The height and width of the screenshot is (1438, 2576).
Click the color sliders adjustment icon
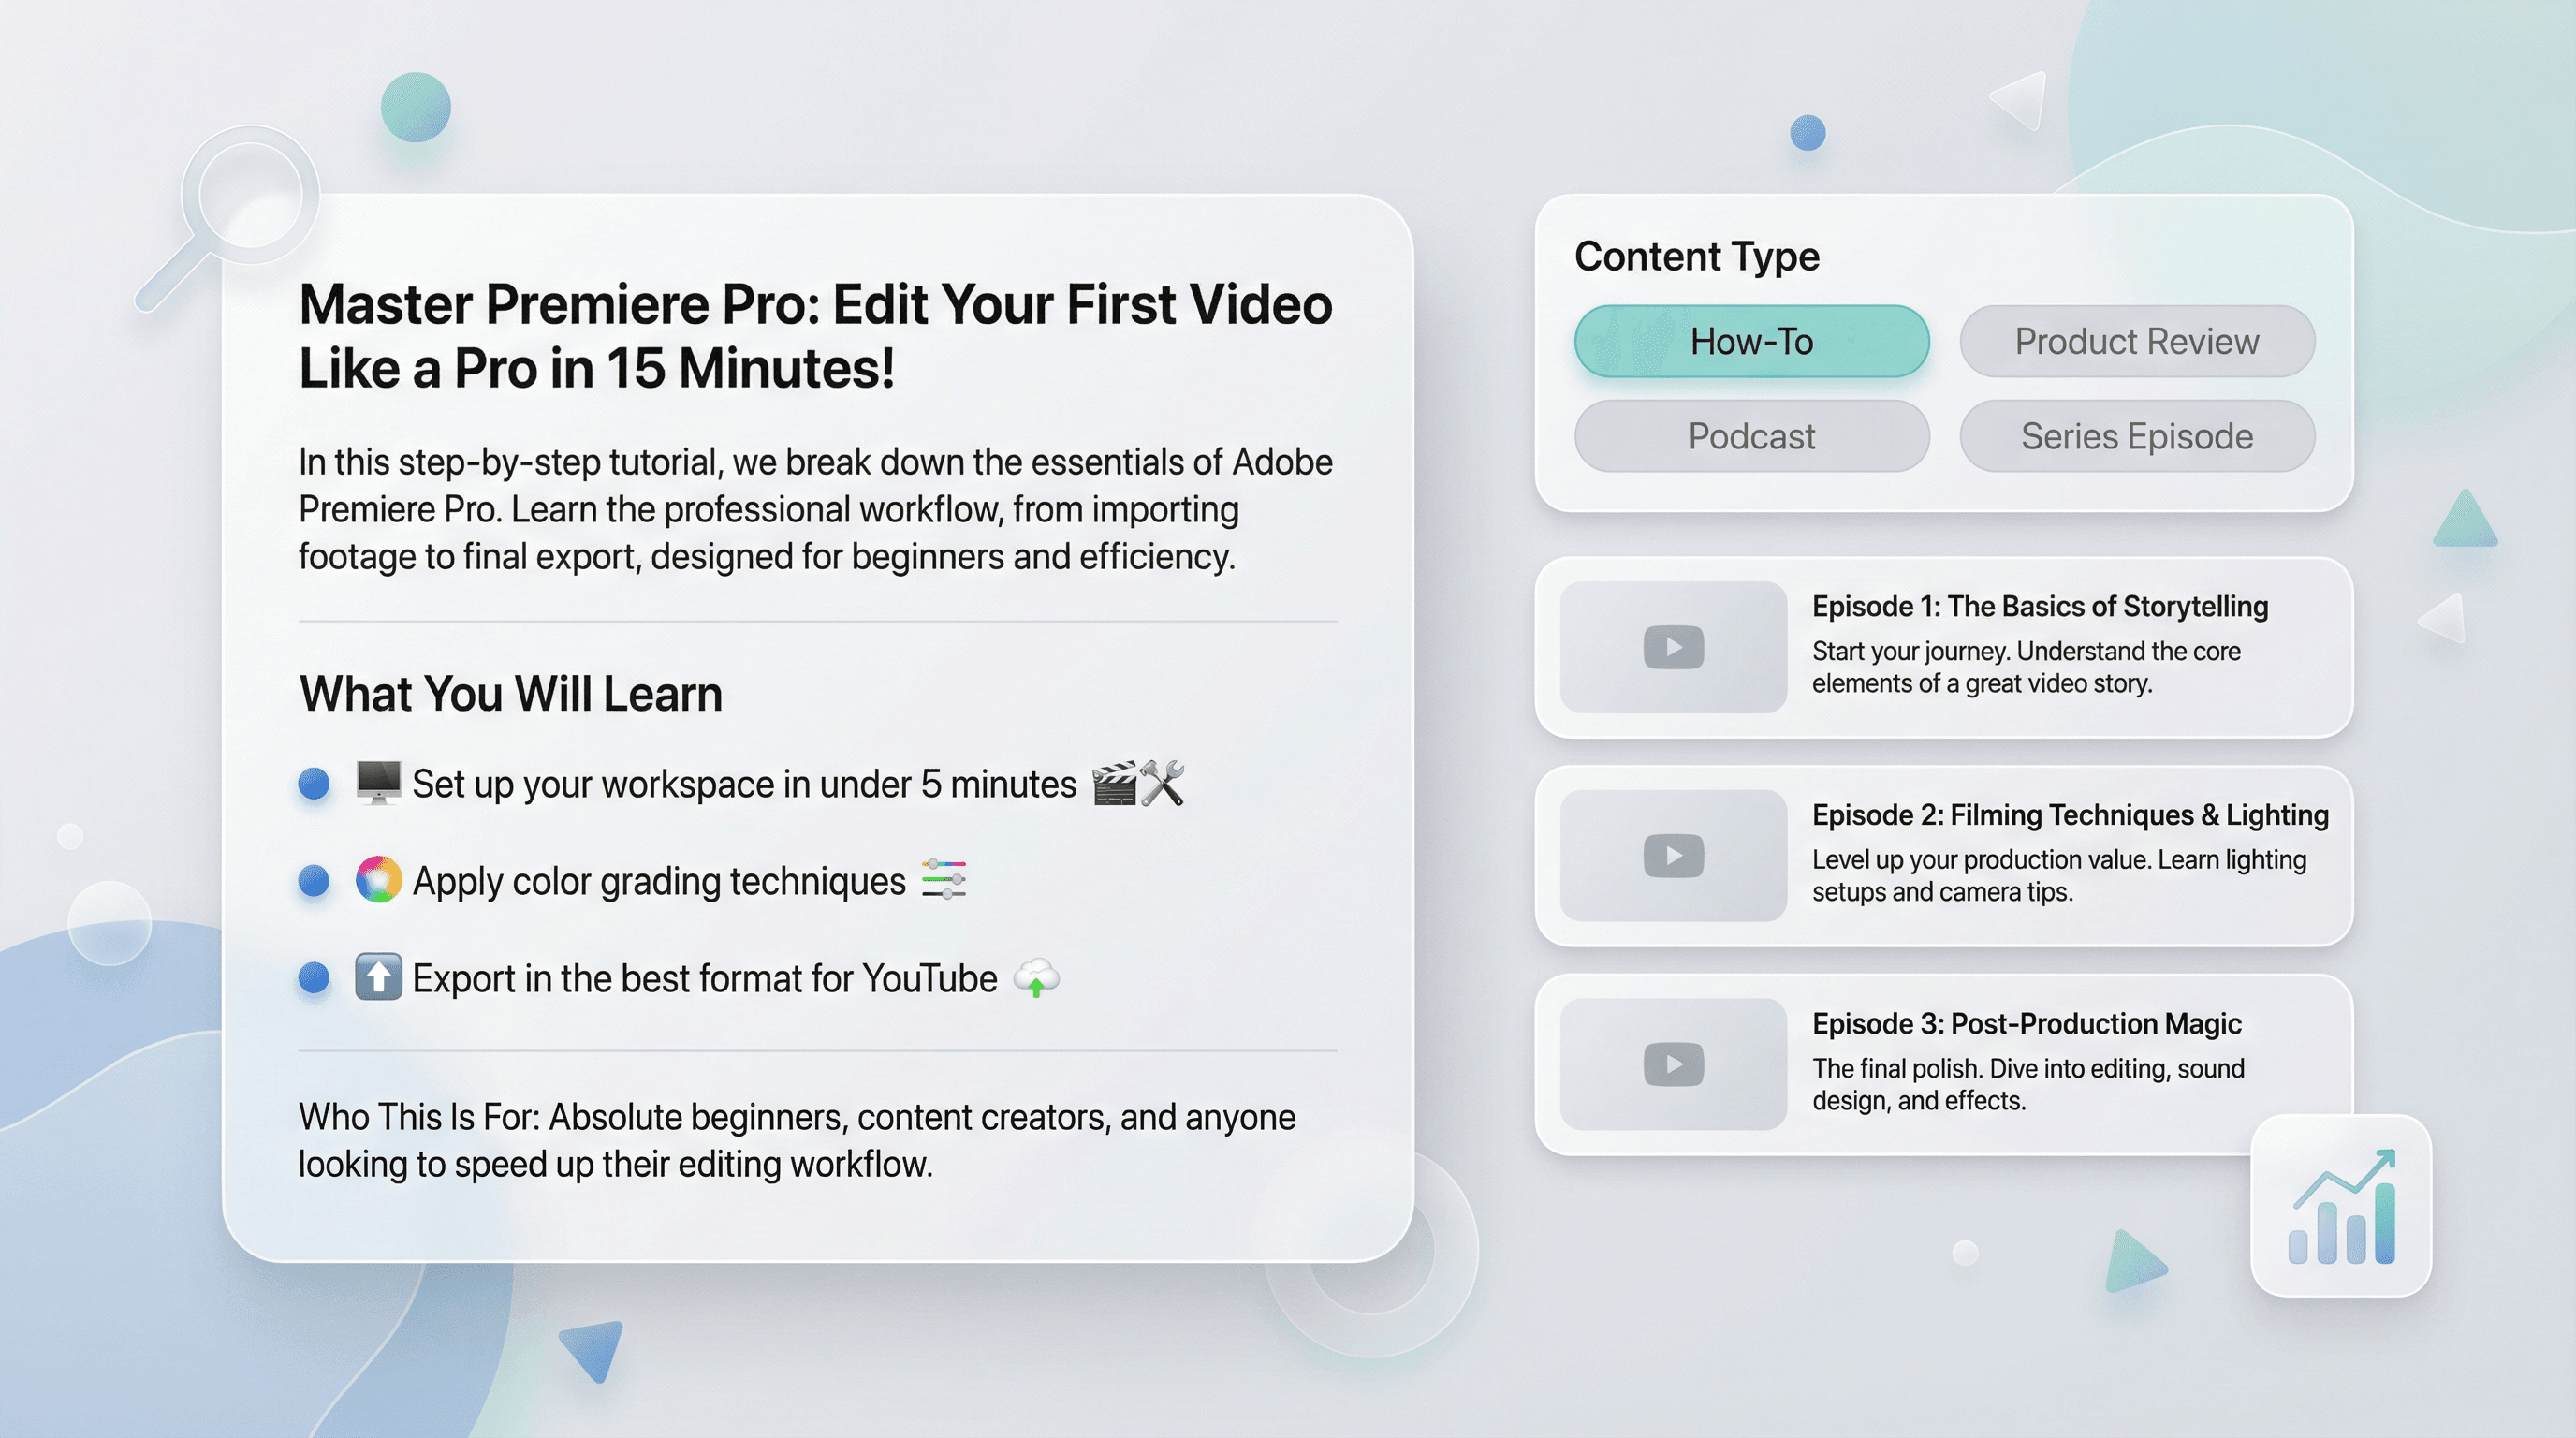click(x=943, y=879)
